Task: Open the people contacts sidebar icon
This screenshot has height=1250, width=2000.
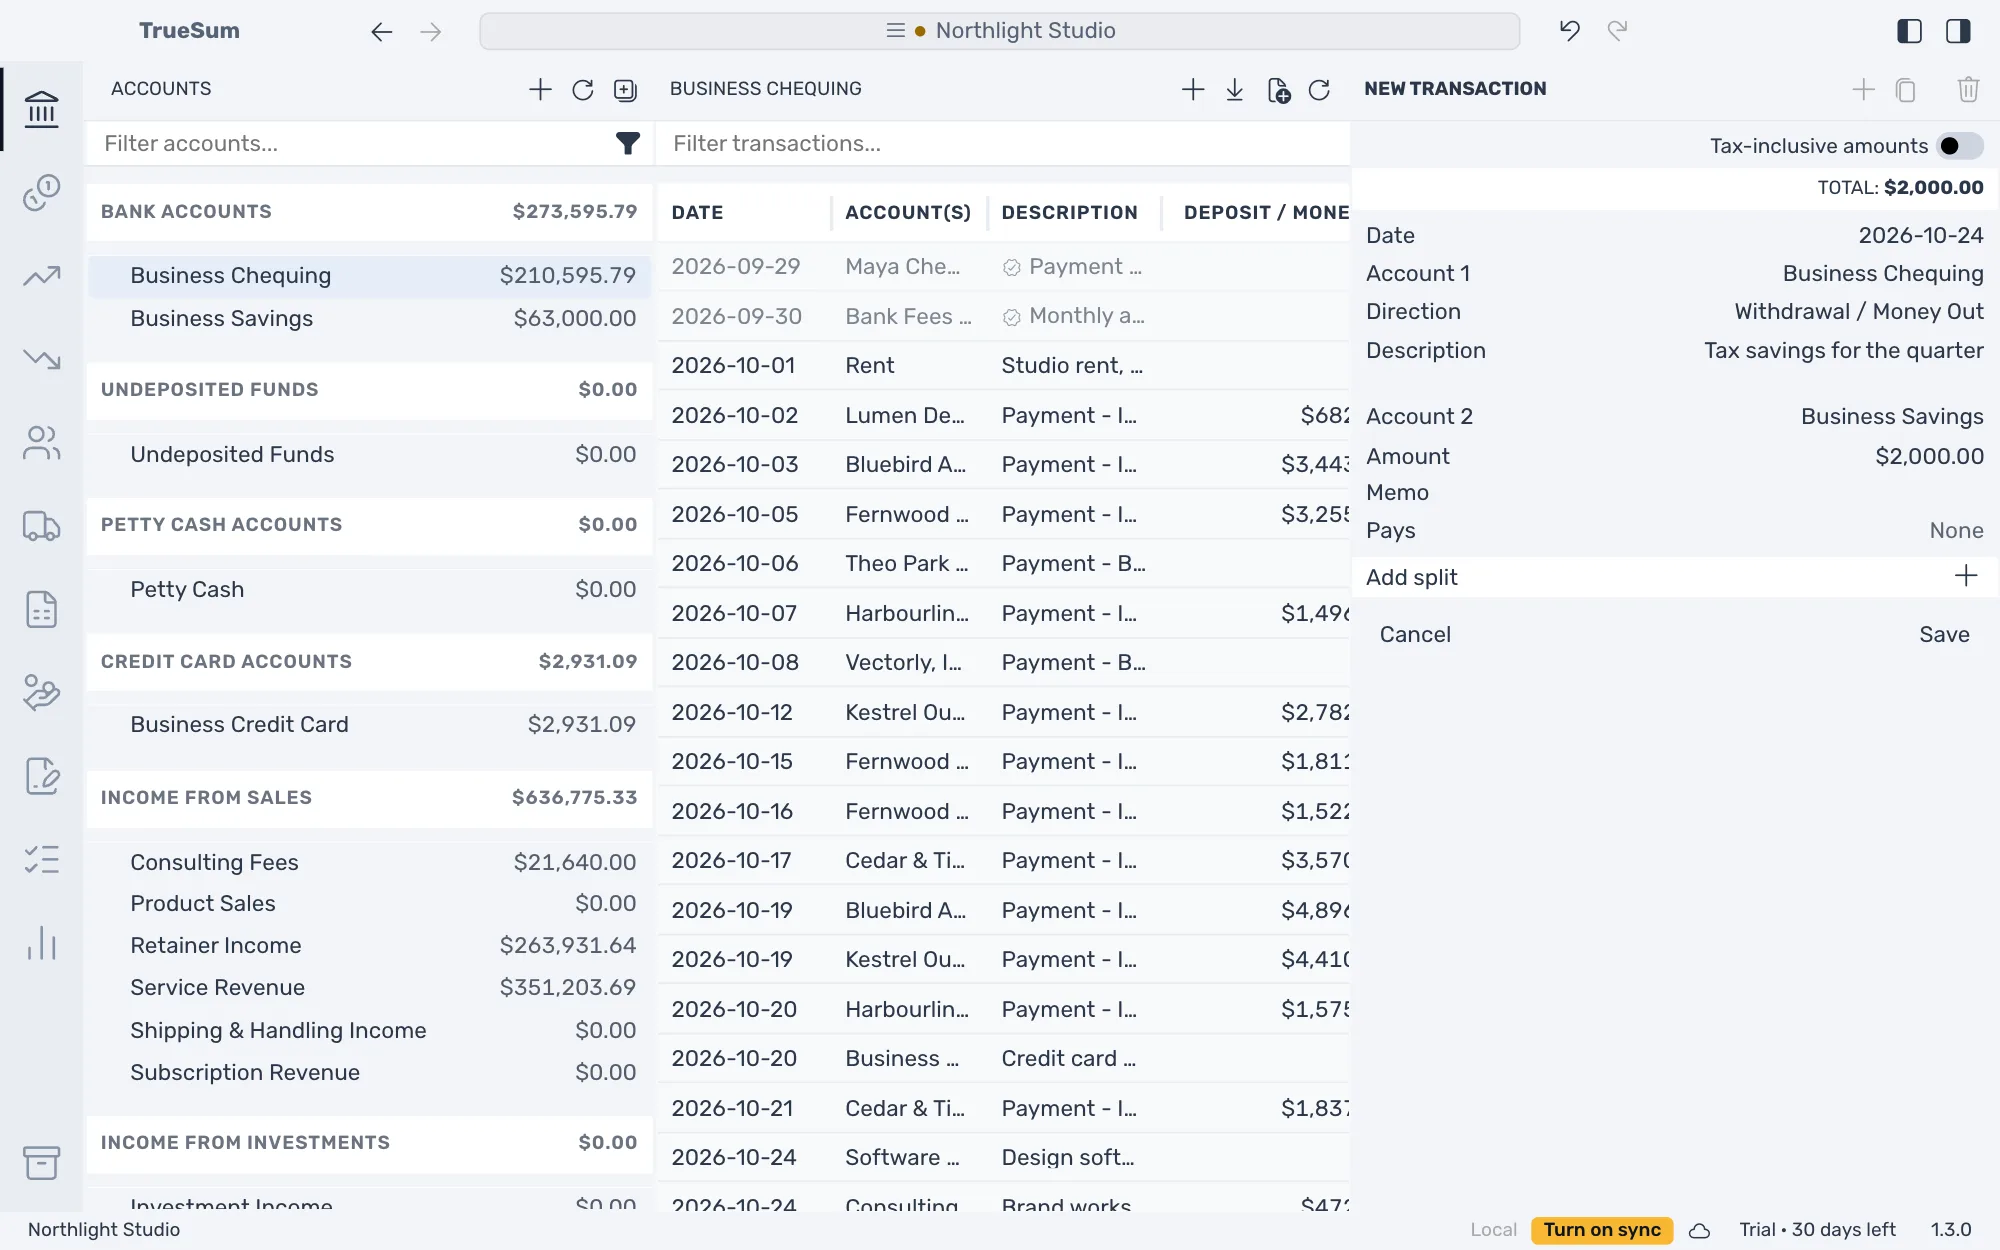Action: [41, 442]
